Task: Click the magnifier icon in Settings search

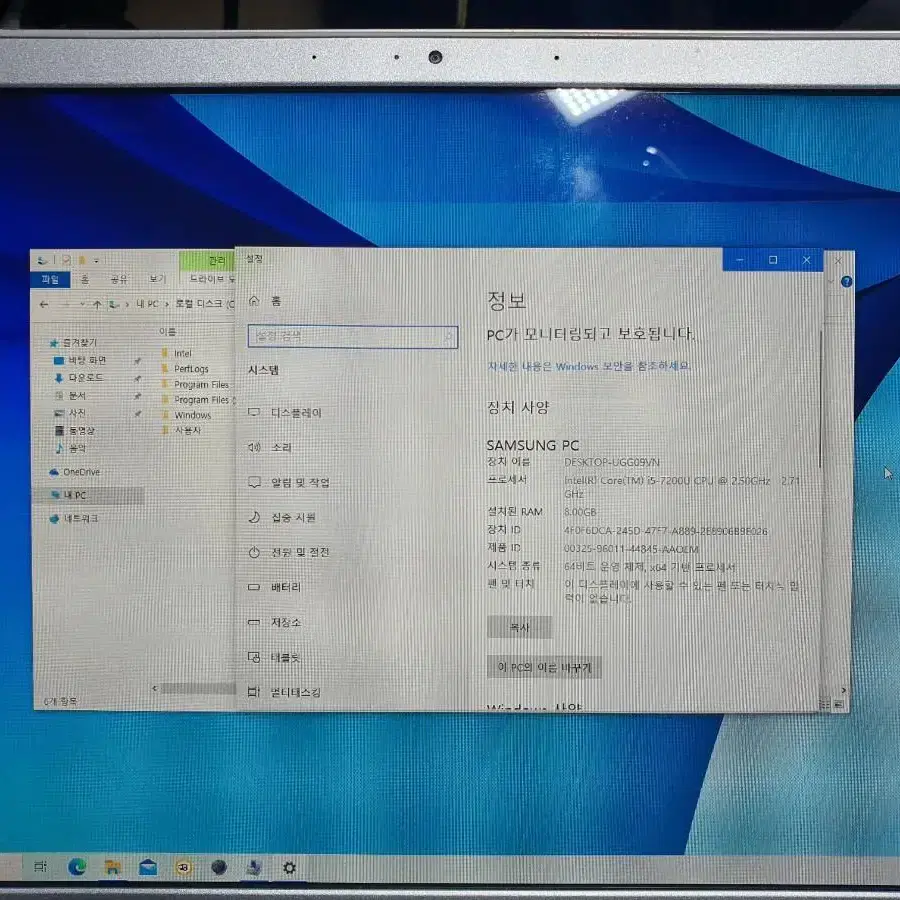Action: coord(448,337)
